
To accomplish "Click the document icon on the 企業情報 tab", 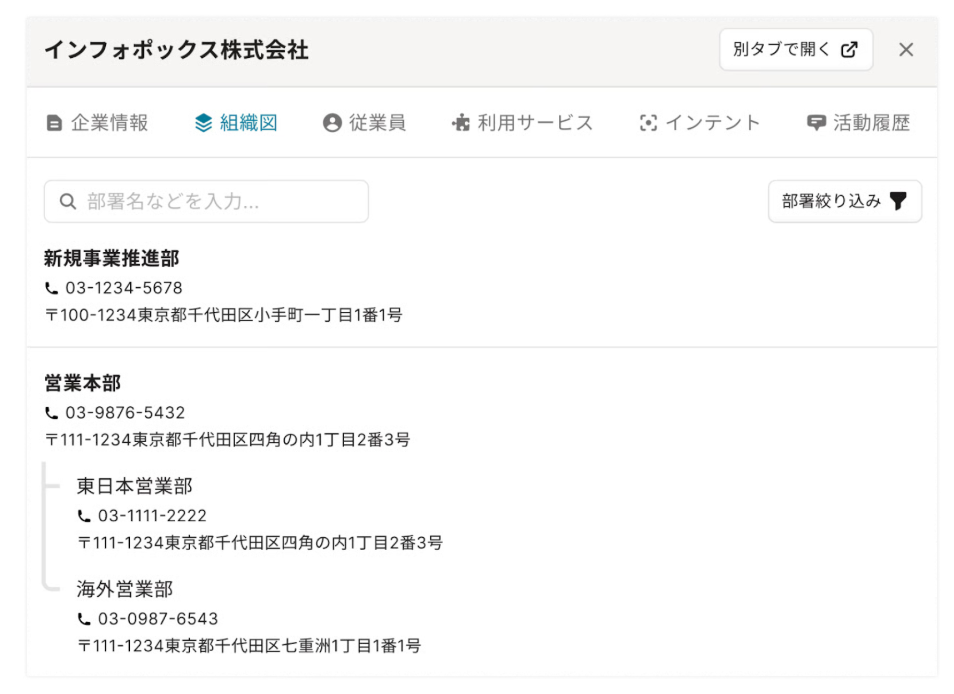I will pos(55,122).
